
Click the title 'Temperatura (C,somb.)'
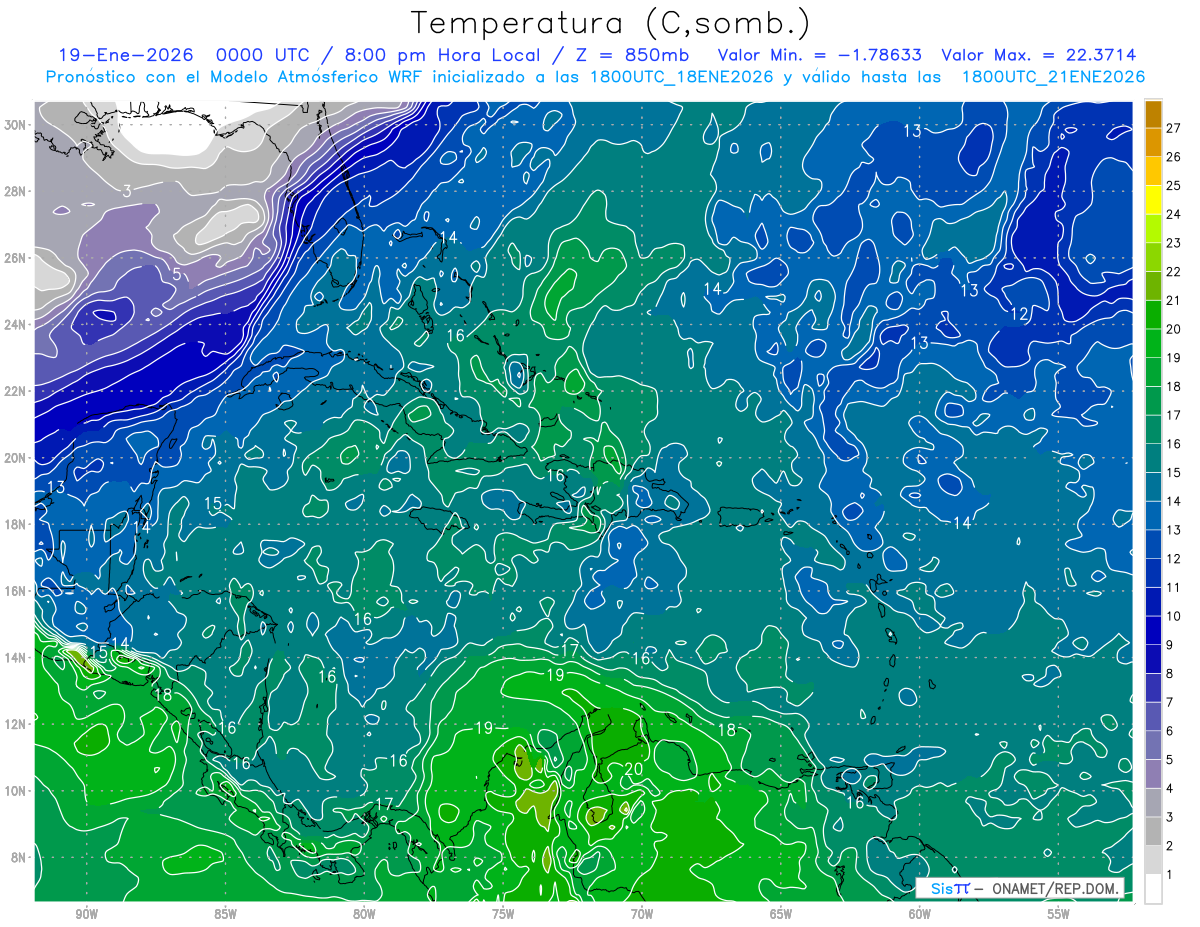[x=611, y=23]
